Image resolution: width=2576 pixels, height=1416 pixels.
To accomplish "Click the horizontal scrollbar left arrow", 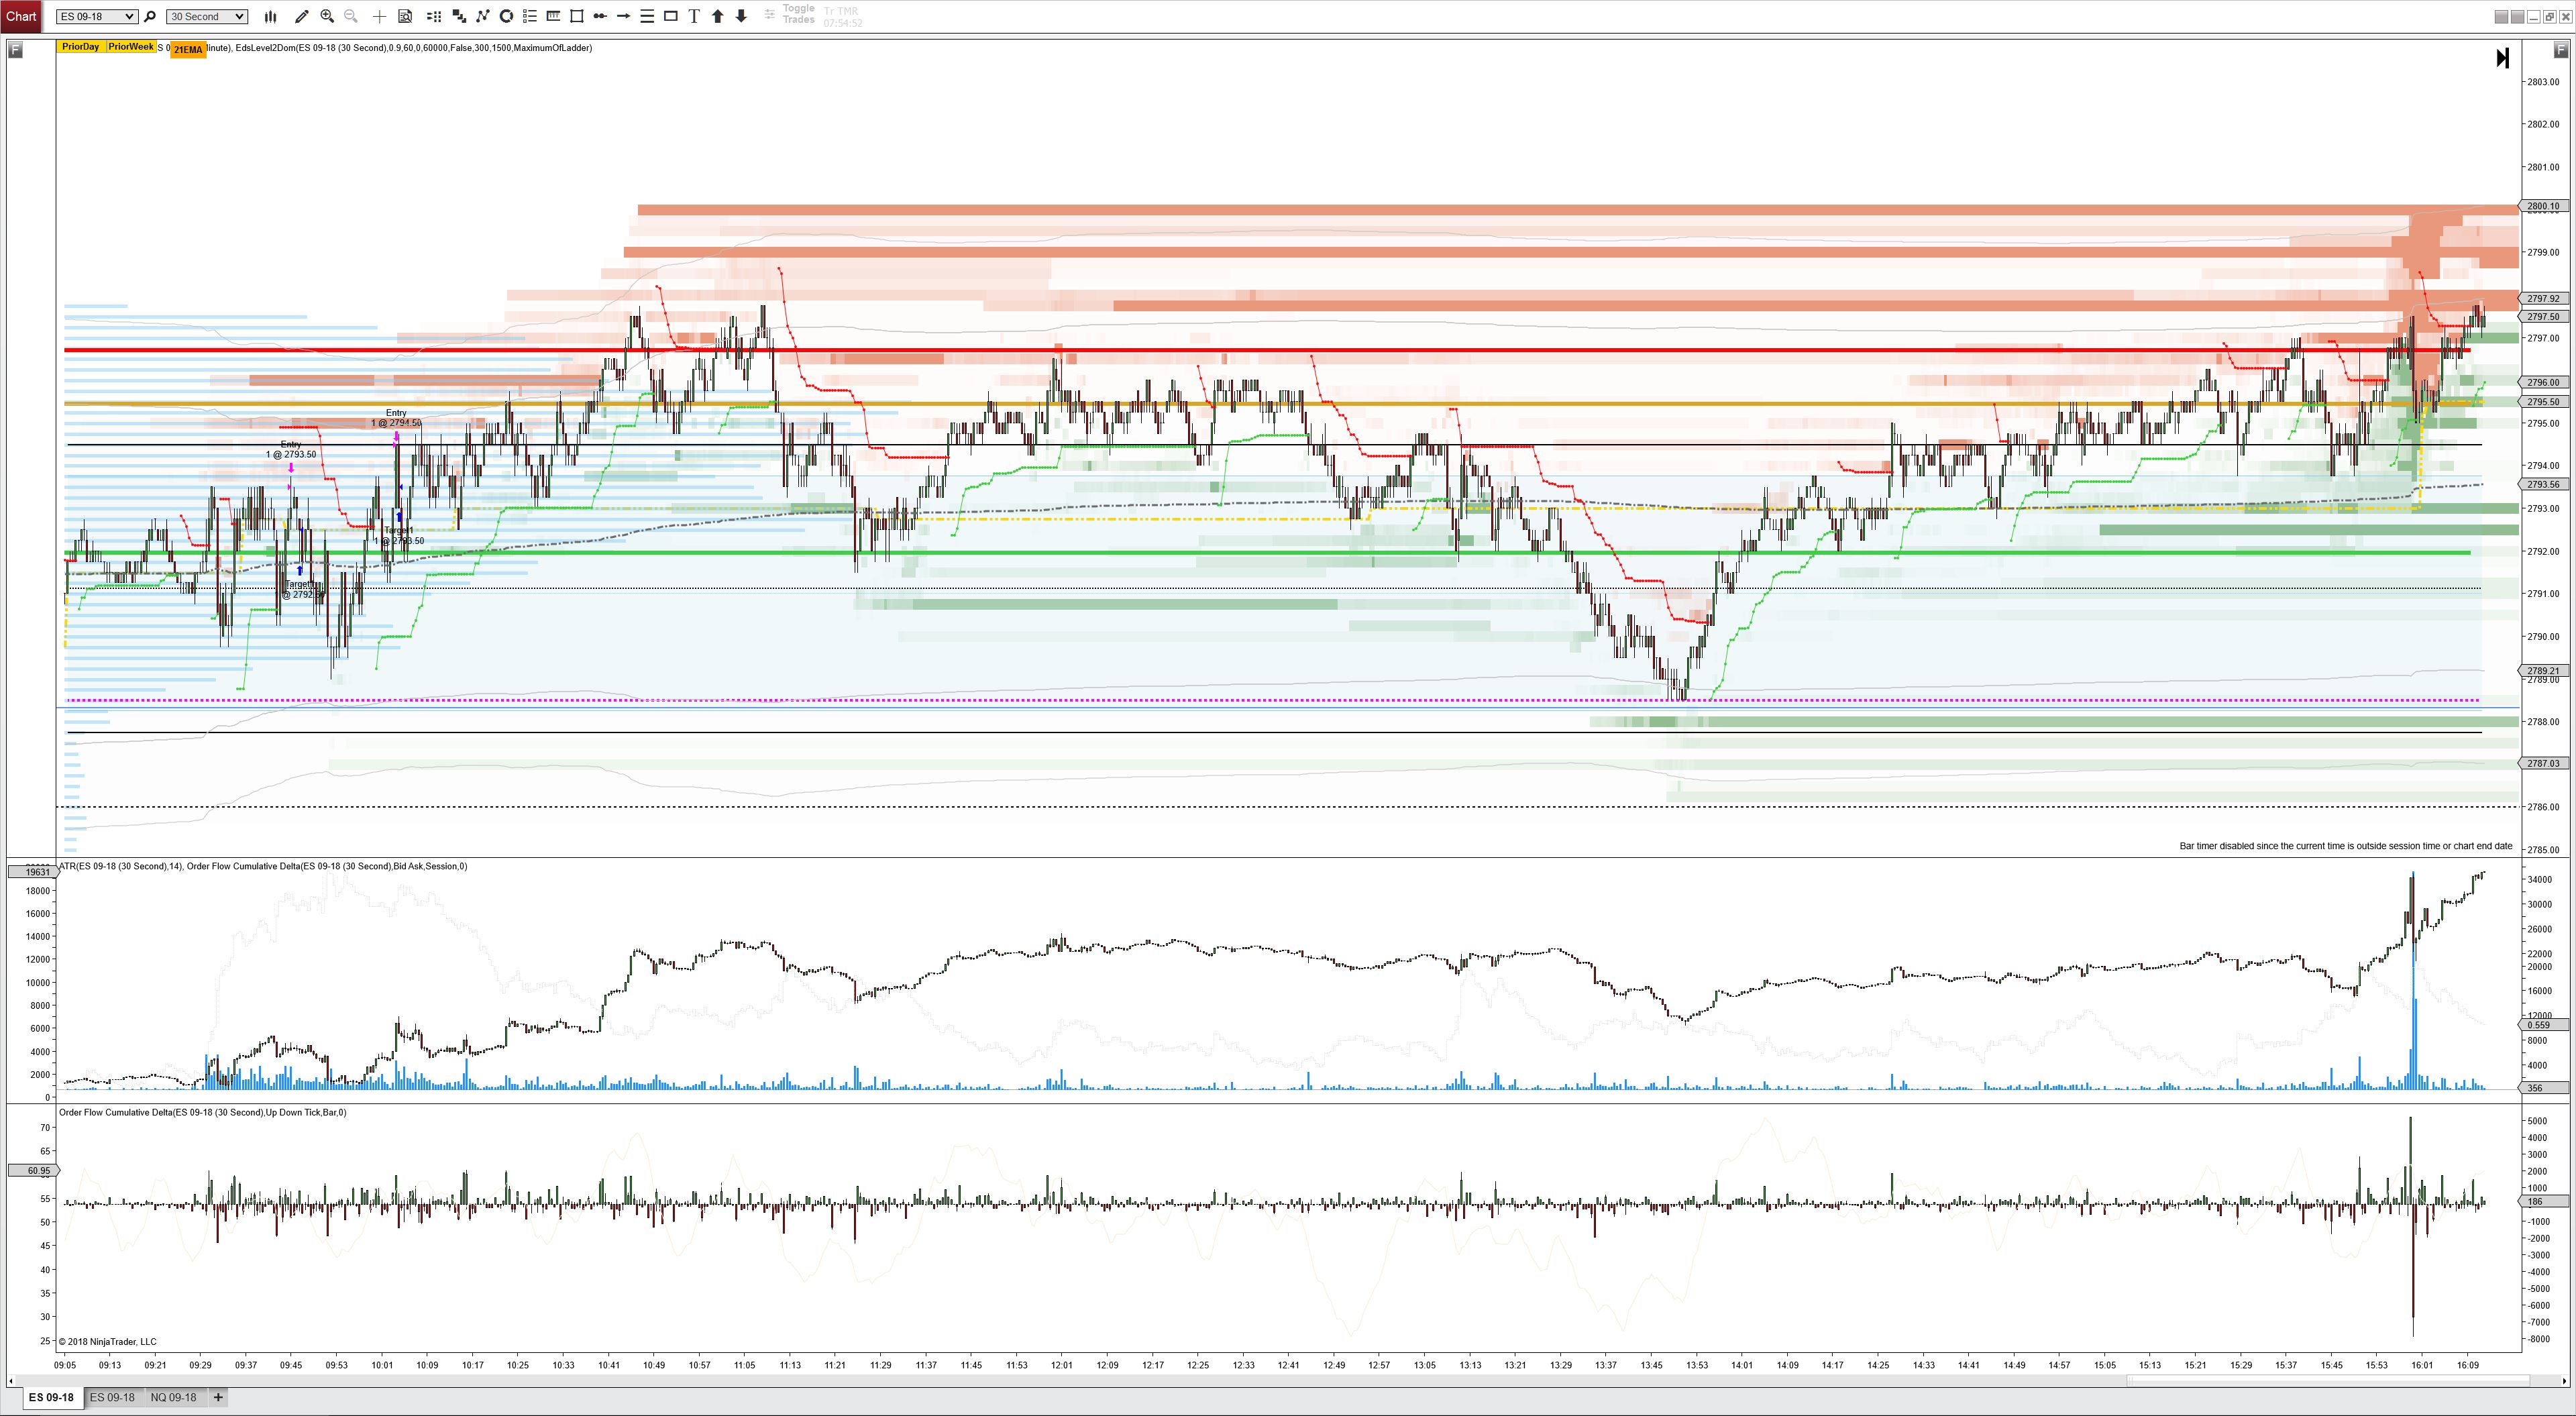I will pyautogui.click(x=11, y=1381).
